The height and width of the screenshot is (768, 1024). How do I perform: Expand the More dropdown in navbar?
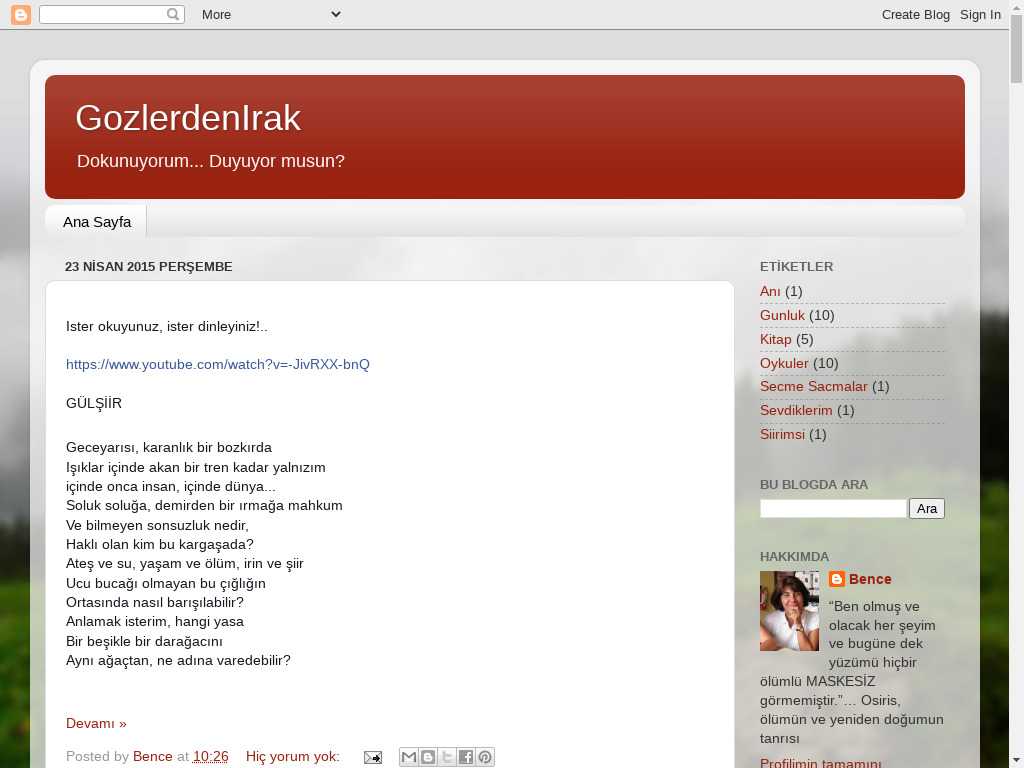[x=270, y=14]
